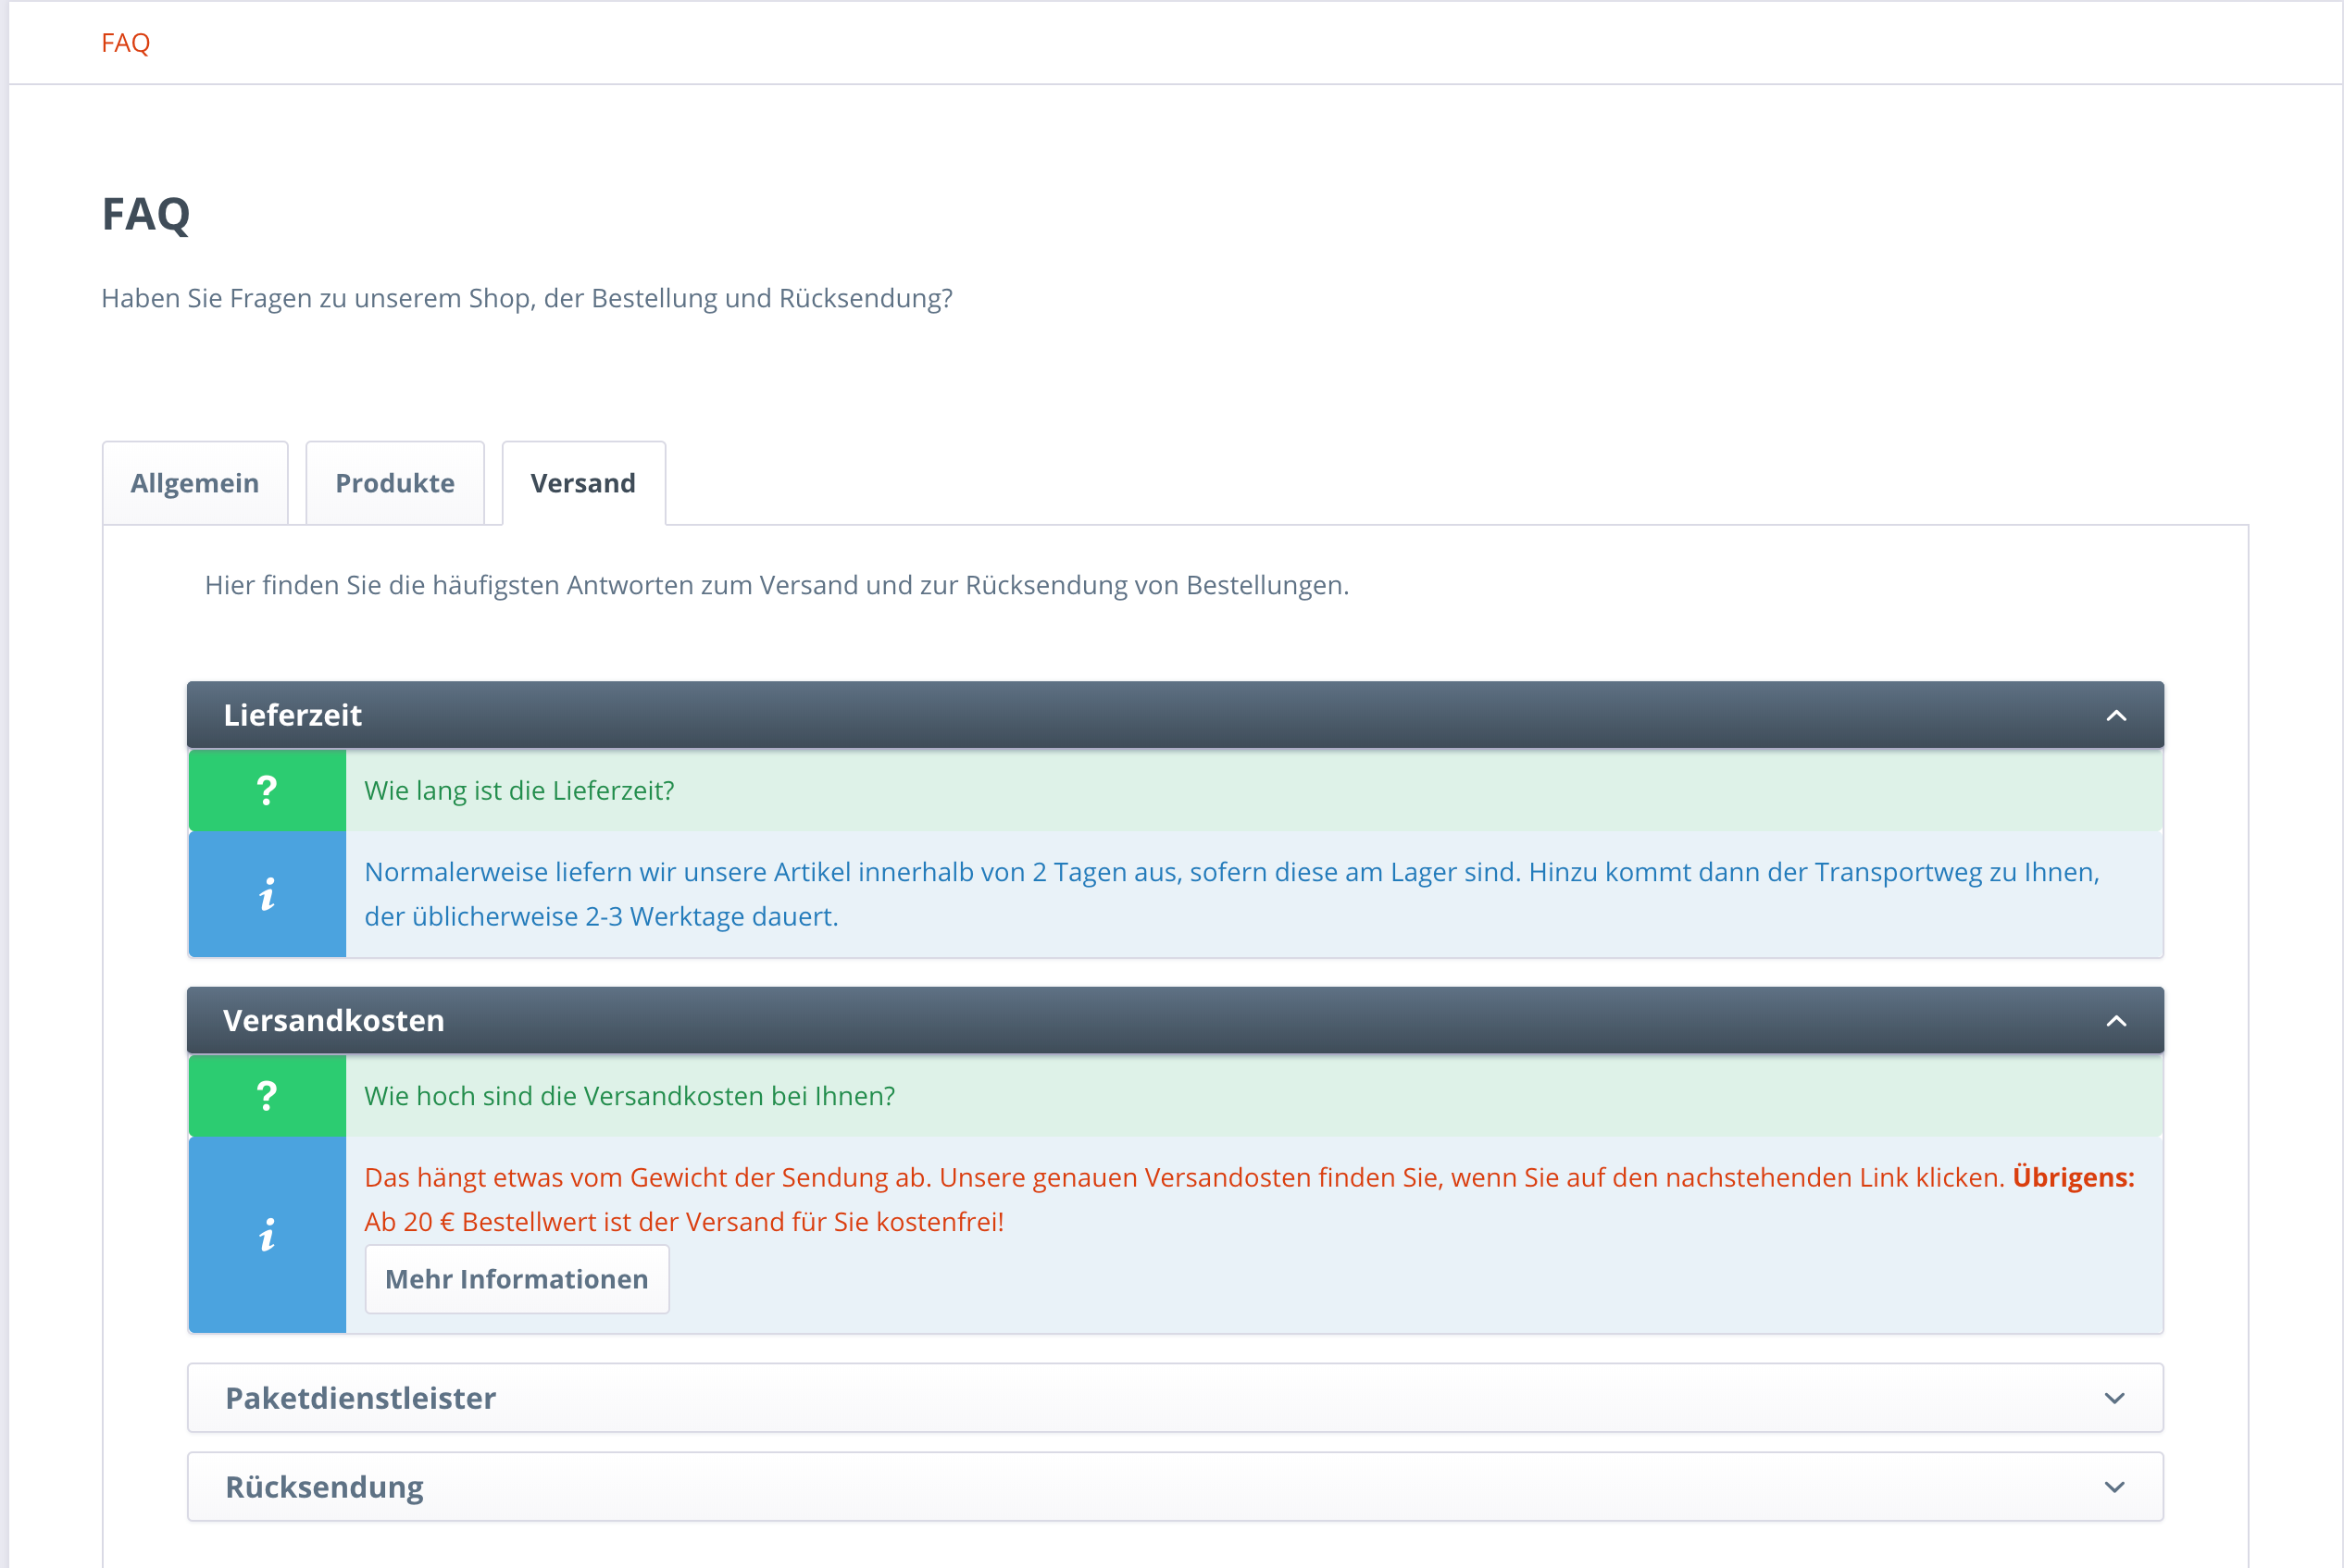
Task: Click 'Wie hoch sind die Versandkosten bei Ihnen?'
Action: (629, 1096)
